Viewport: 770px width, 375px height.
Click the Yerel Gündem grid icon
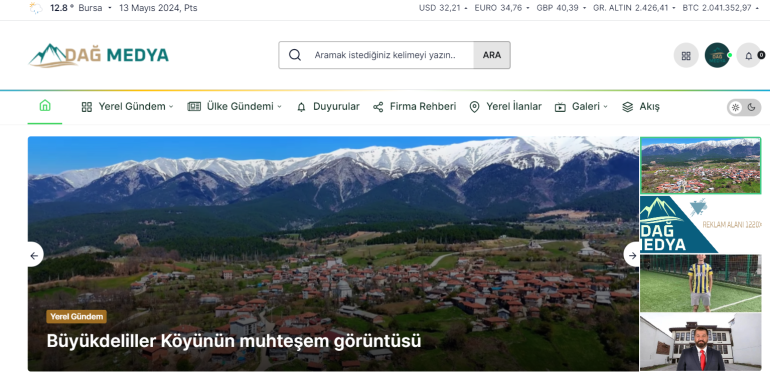click(x=86, y=107)
